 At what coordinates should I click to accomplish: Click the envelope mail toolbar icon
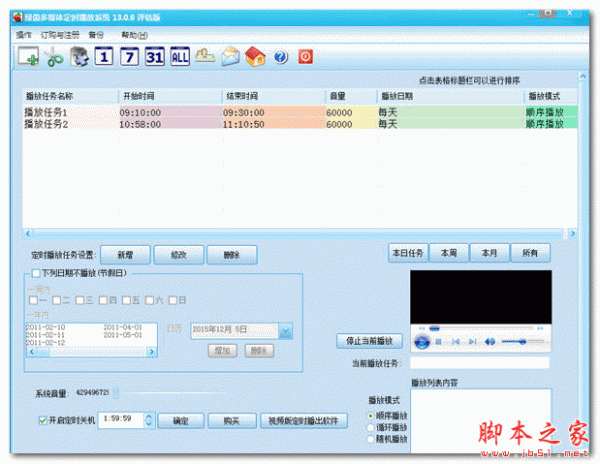[230, 57]
